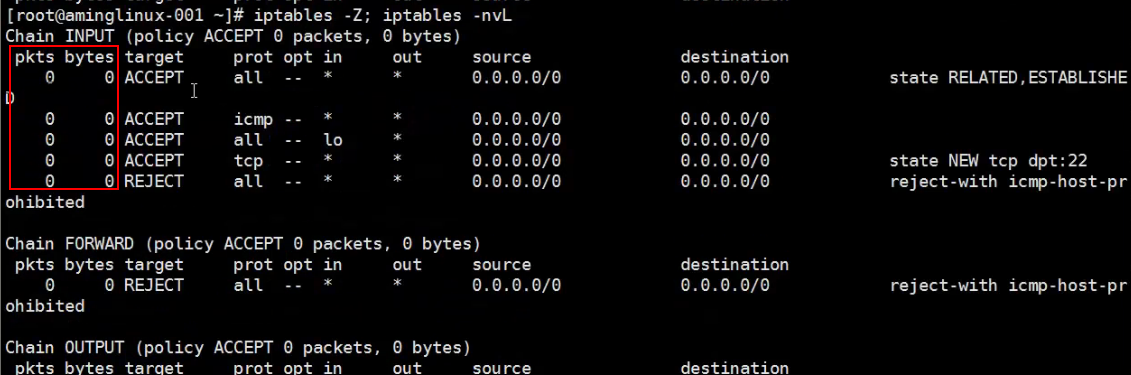Click 'reject-with icmp-host-pr' in INPUT chain
Image resolution: width=1131 pixels, height=375 pixels.
[1008, 182]
